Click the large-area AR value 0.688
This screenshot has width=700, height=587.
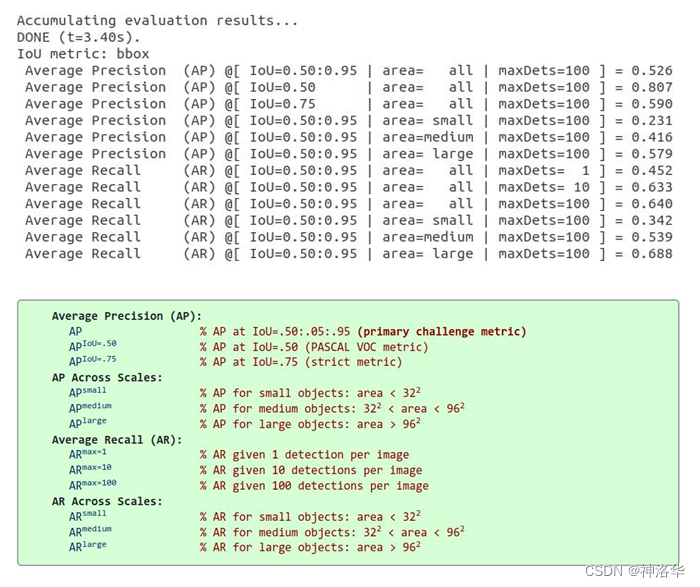pyautogui.click(x=652, y=254)
